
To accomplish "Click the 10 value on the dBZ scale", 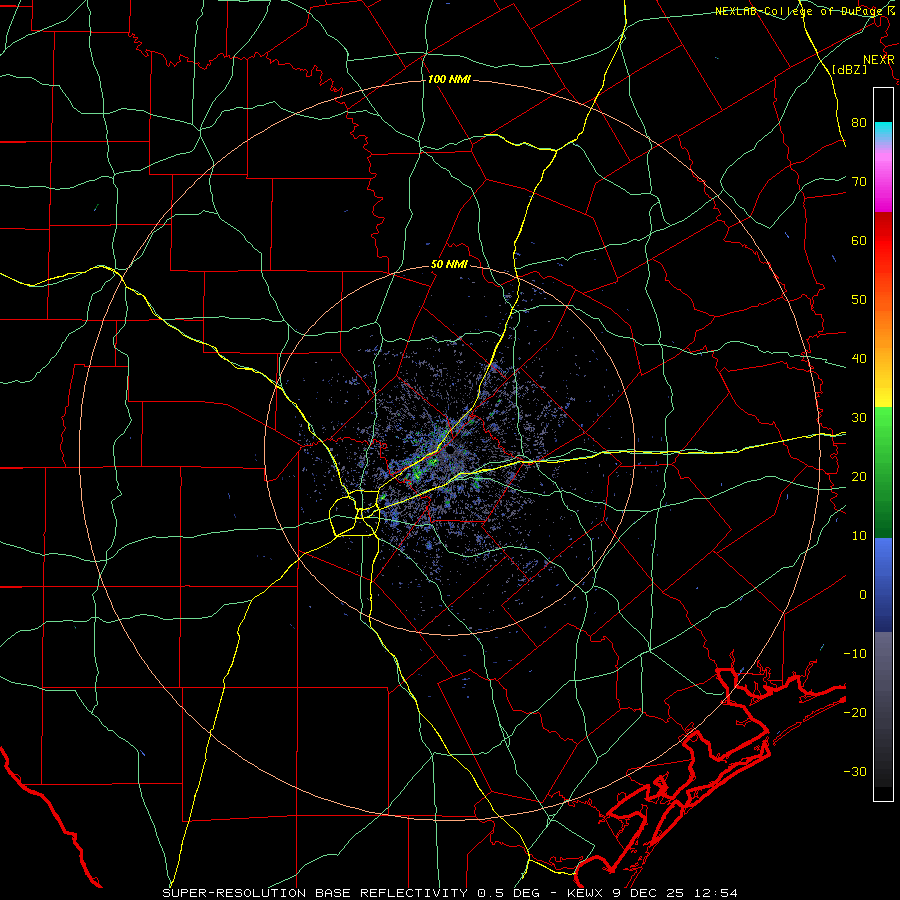I will point(859,536).
